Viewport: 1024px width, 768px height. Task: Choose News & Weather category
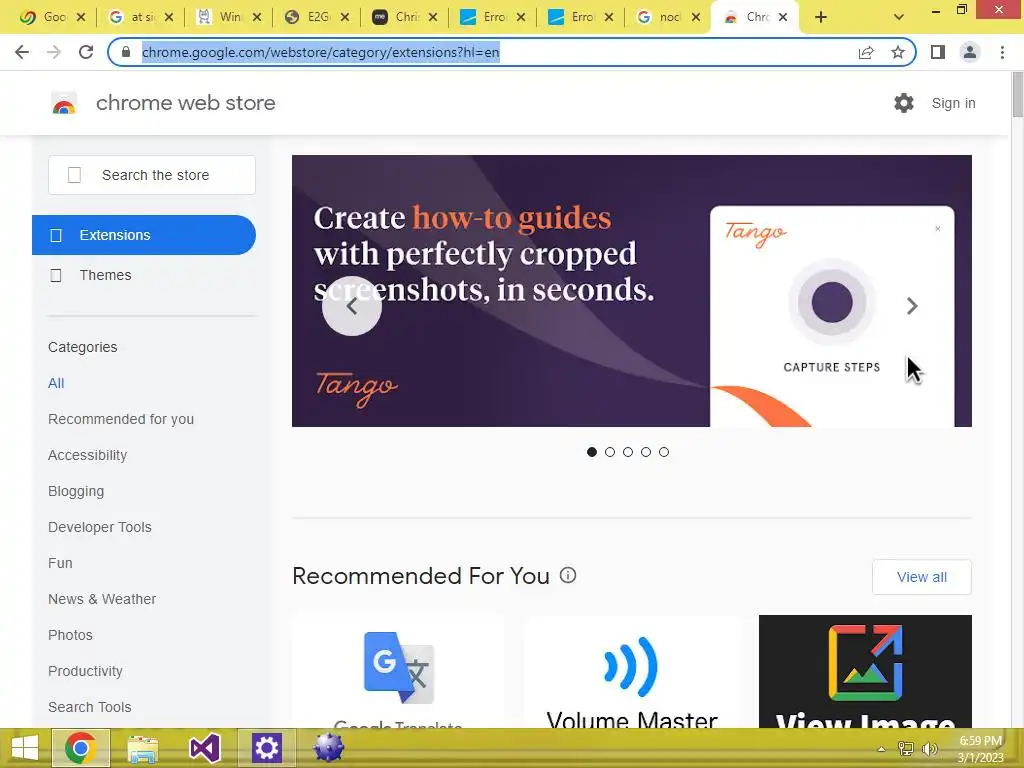102,599
